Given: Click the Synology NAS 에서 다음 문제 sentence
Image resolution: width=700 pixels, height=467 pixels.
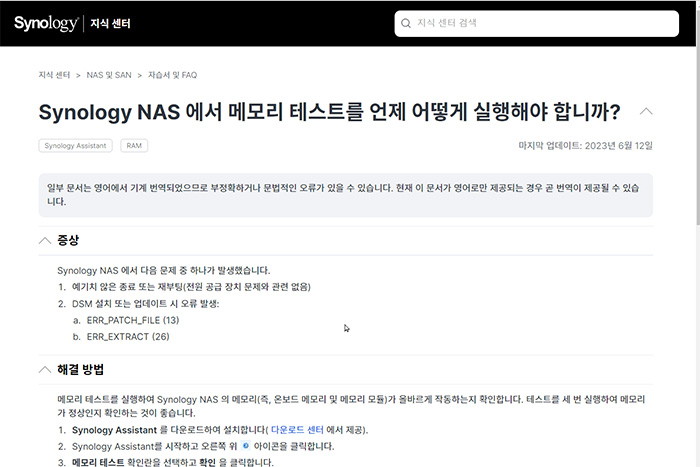Looking at the screenshot, I should click(x=163, y=271).
